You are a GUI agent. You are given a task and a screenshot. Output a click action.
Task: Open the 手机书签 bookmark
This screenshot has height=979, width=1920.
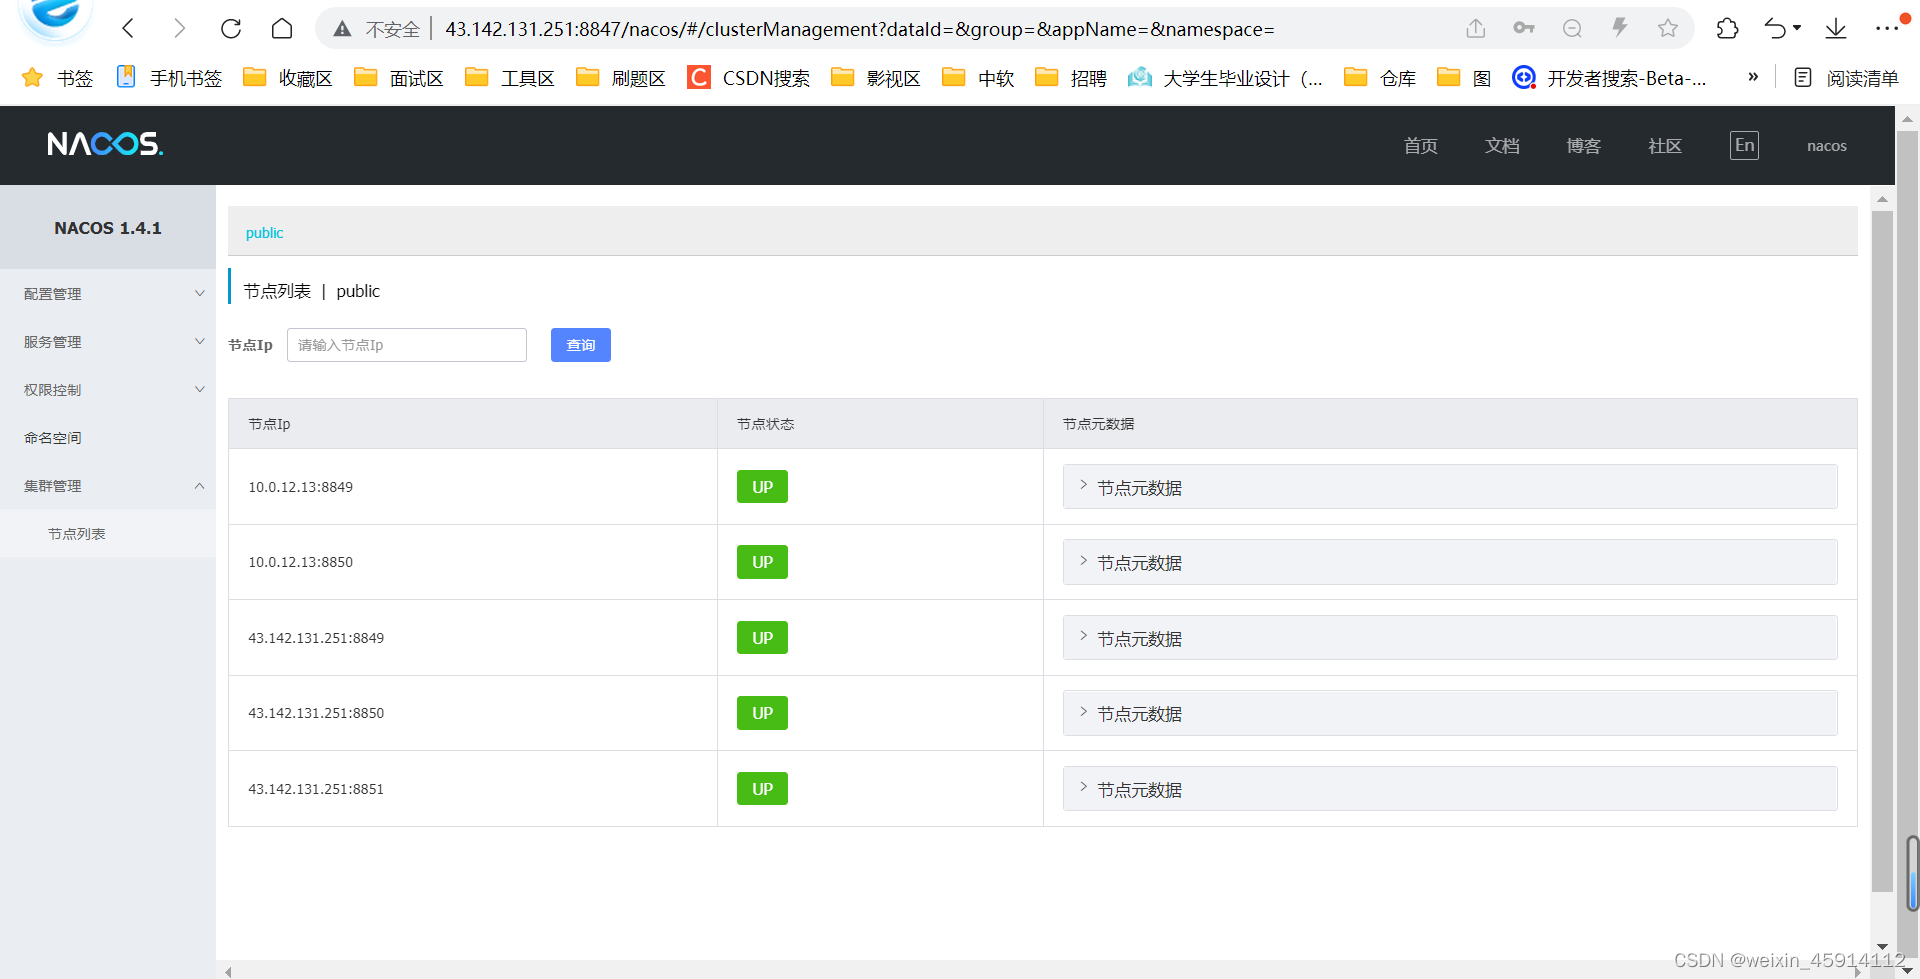(169, 78)
